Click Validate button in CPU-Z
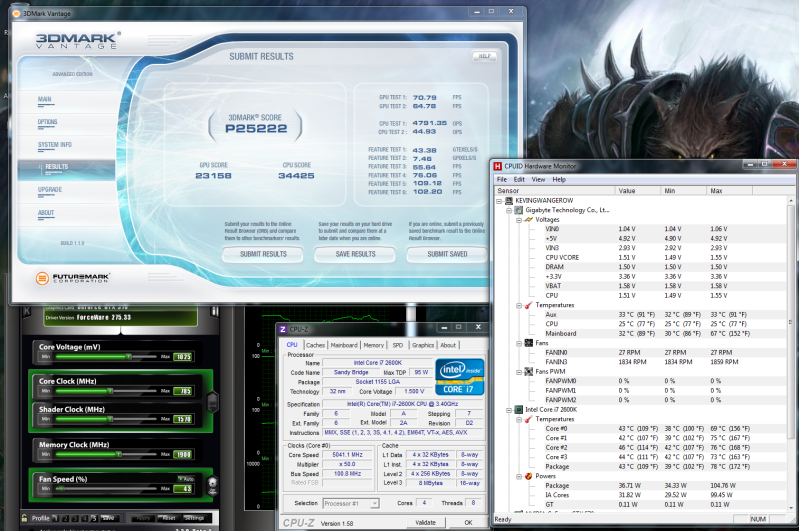The width and height of the screenshot is (799, 531). point(425,522)
